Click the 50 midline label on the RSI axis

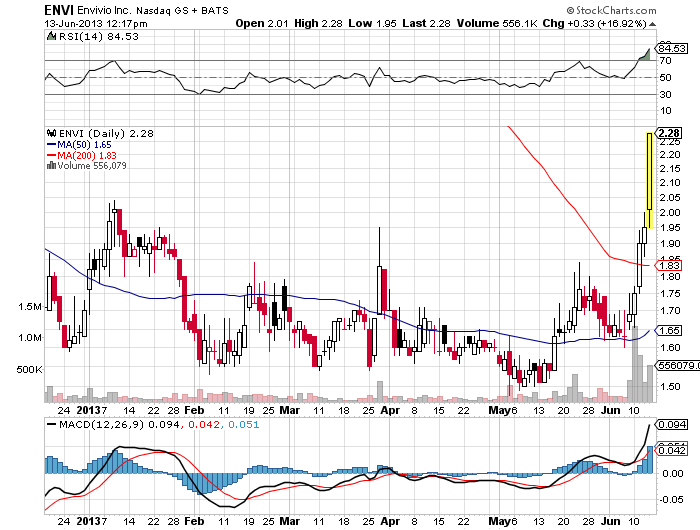(x=665, y=78)
